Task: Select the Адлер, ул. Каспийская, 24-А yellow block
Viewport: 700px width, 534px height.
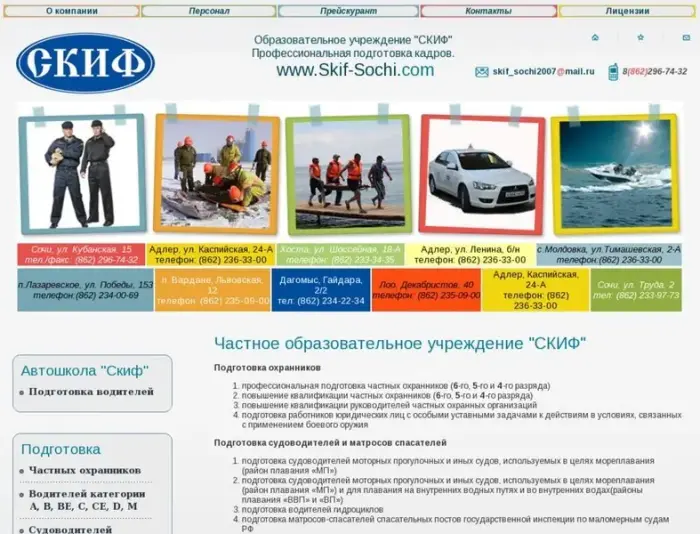Action: tap(211, 254)
